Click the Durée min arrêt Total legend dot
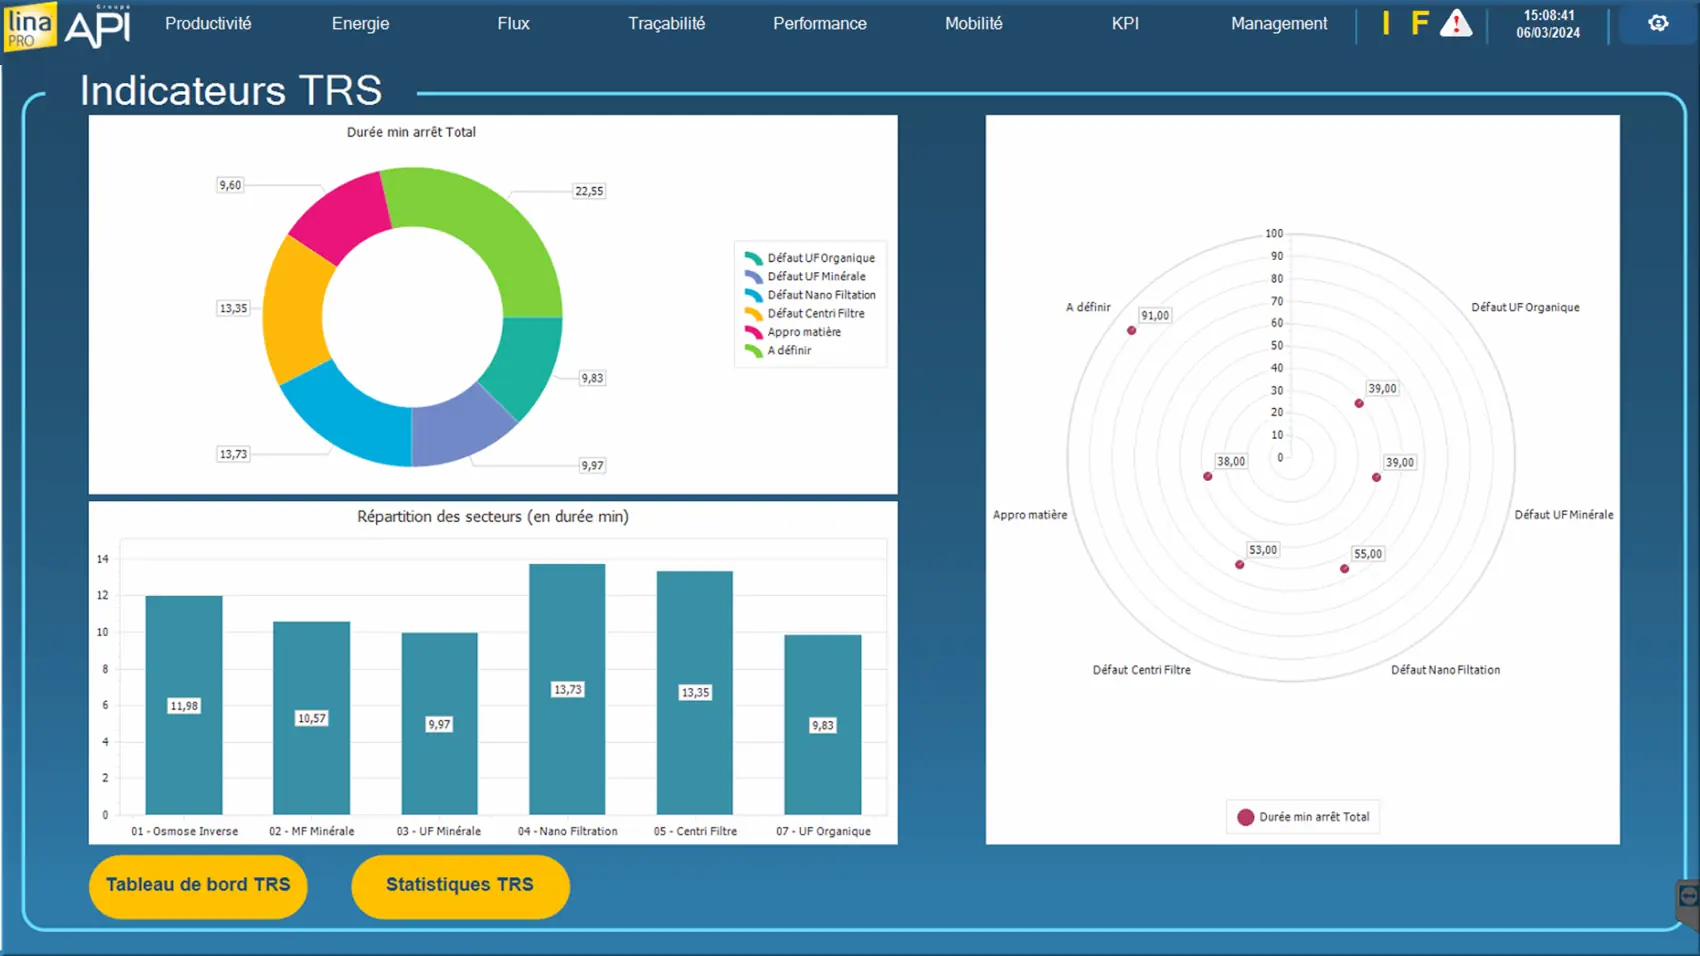Viewport: 1700px width, 956px height. 1245,817
